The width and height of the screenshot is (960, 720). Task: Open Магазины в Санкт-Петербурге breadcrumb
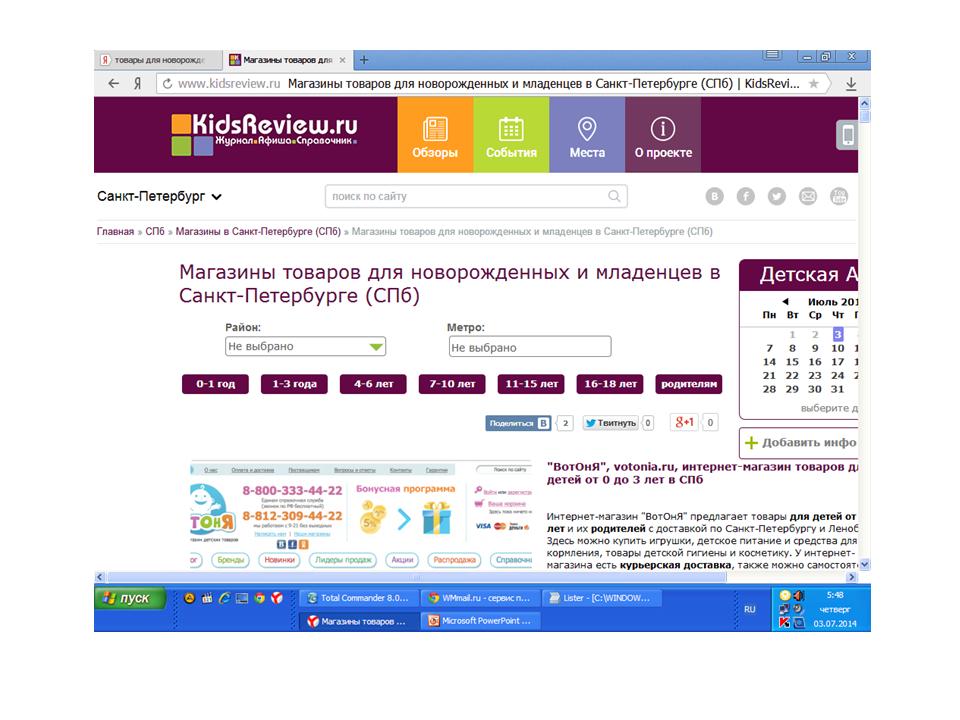(x=258, y=231)
